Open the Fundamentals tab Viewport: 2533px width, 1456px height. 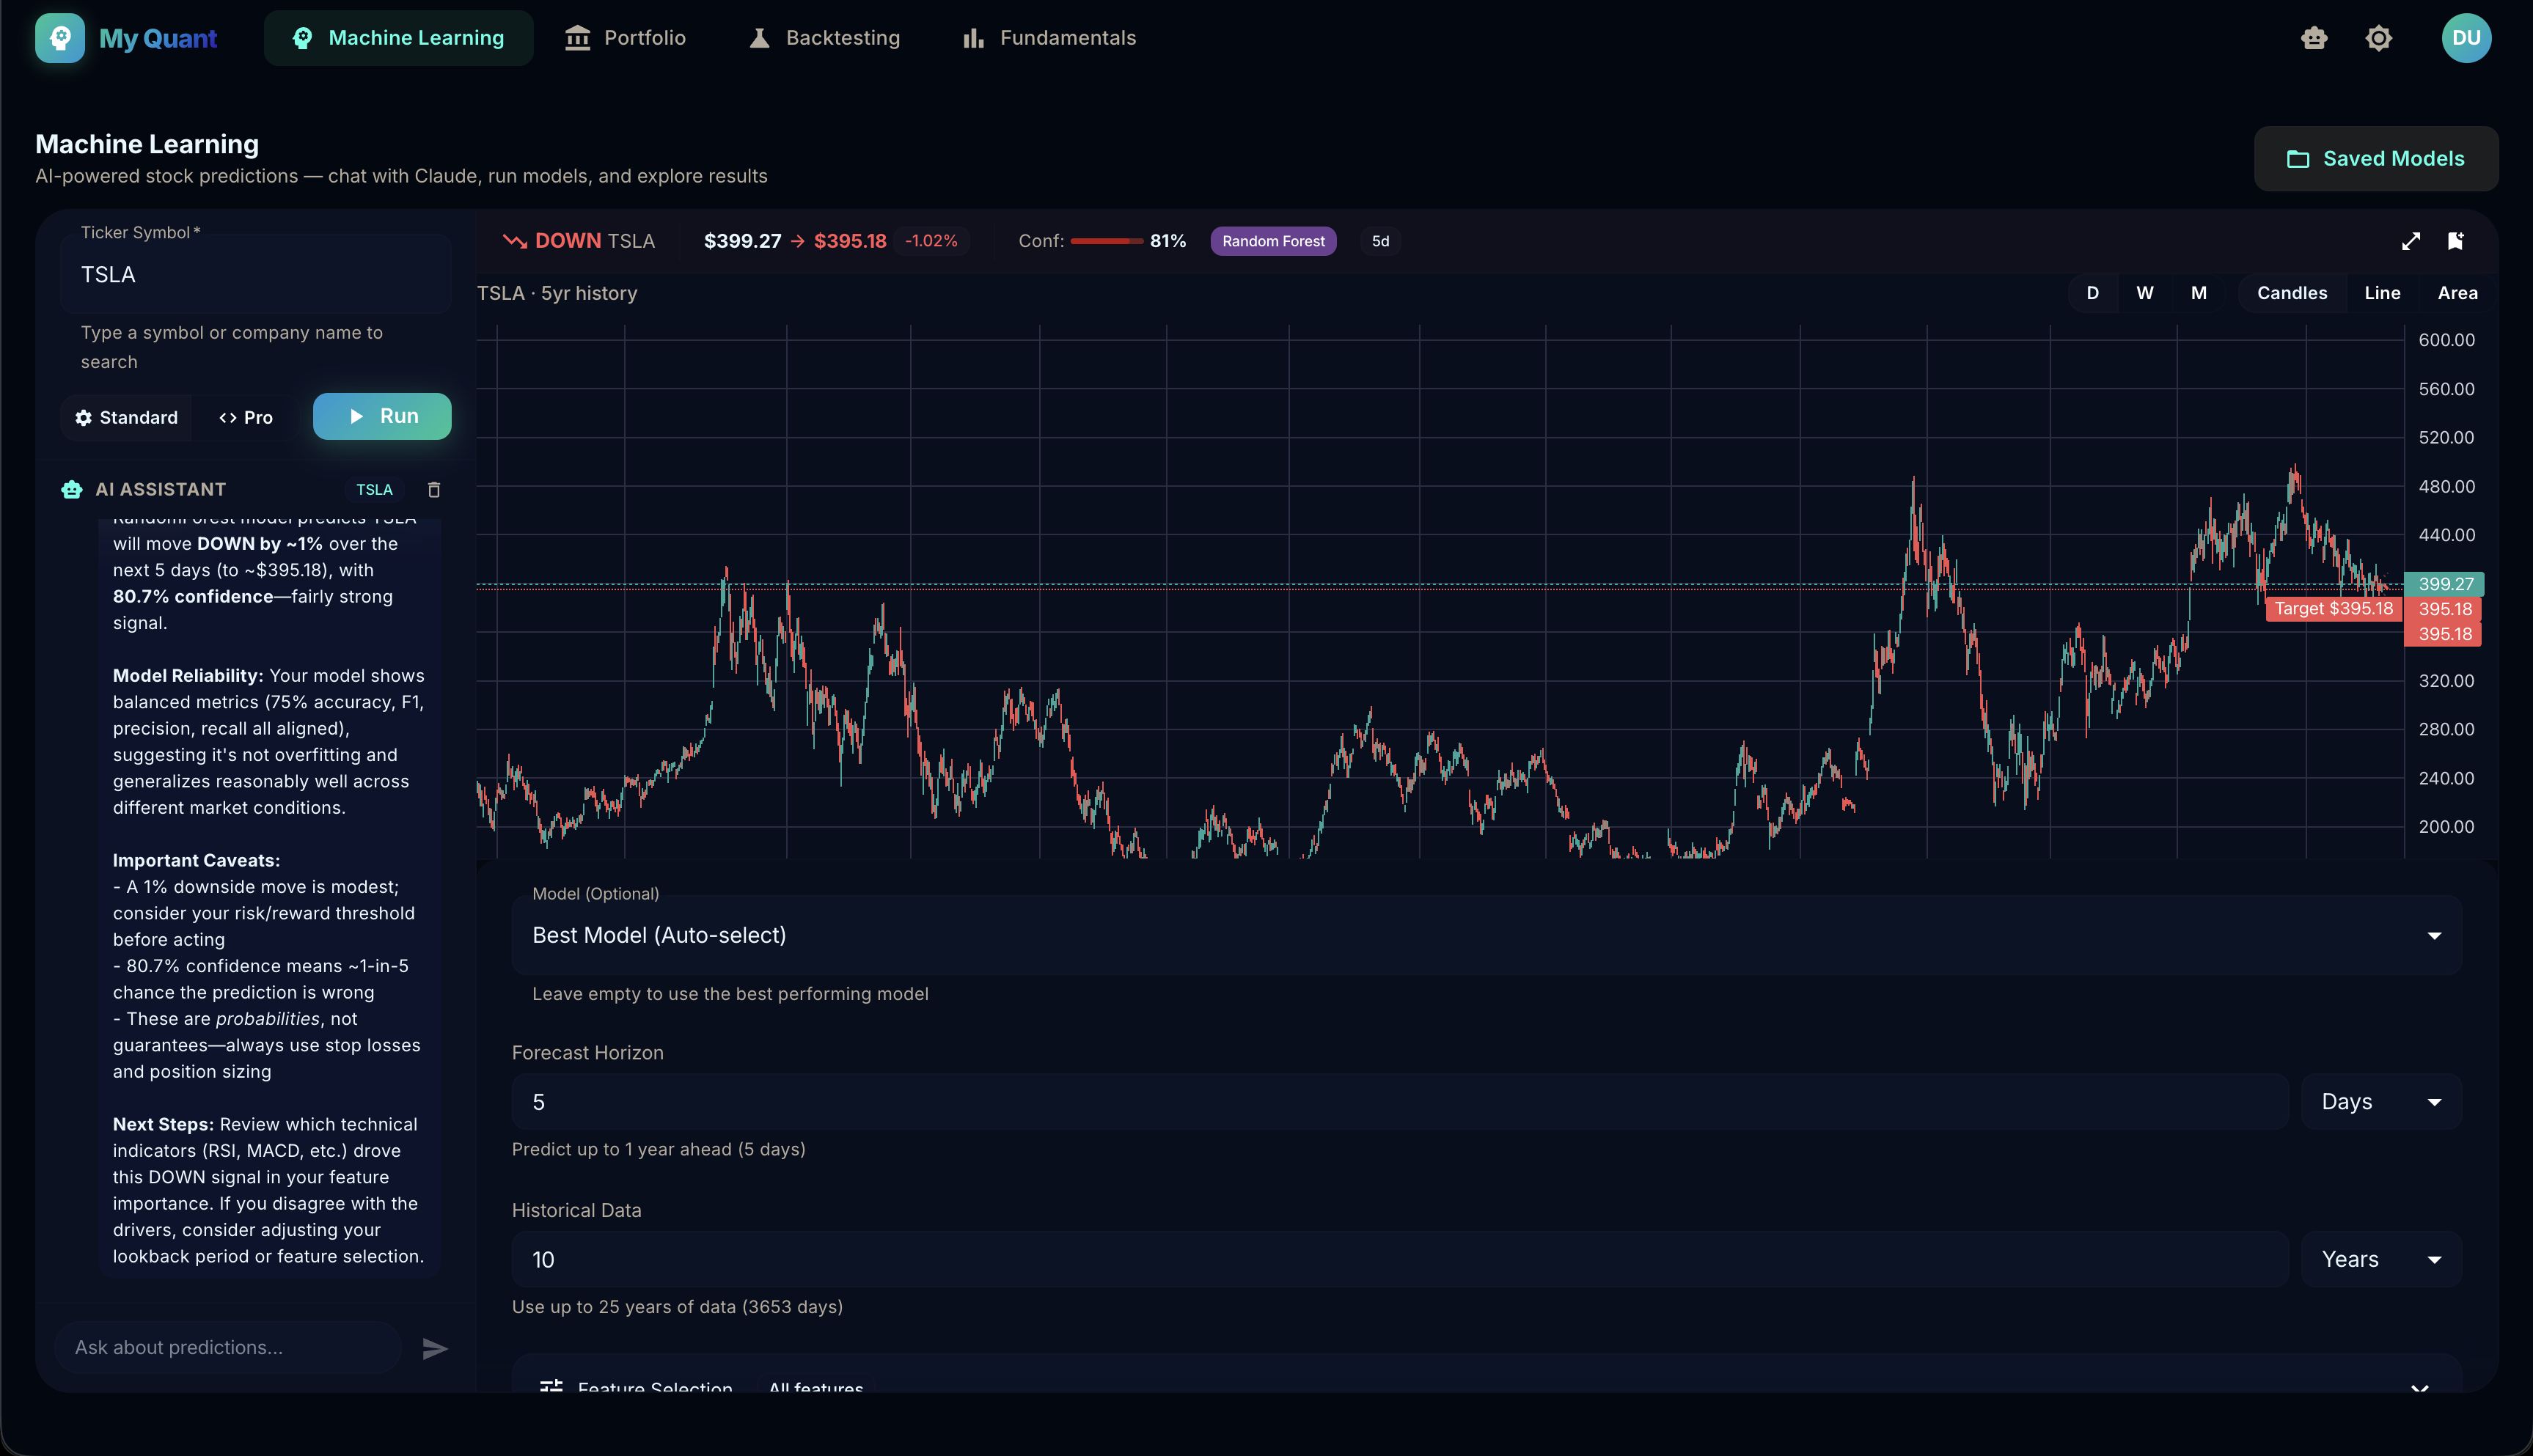(x=1049, y=38)
